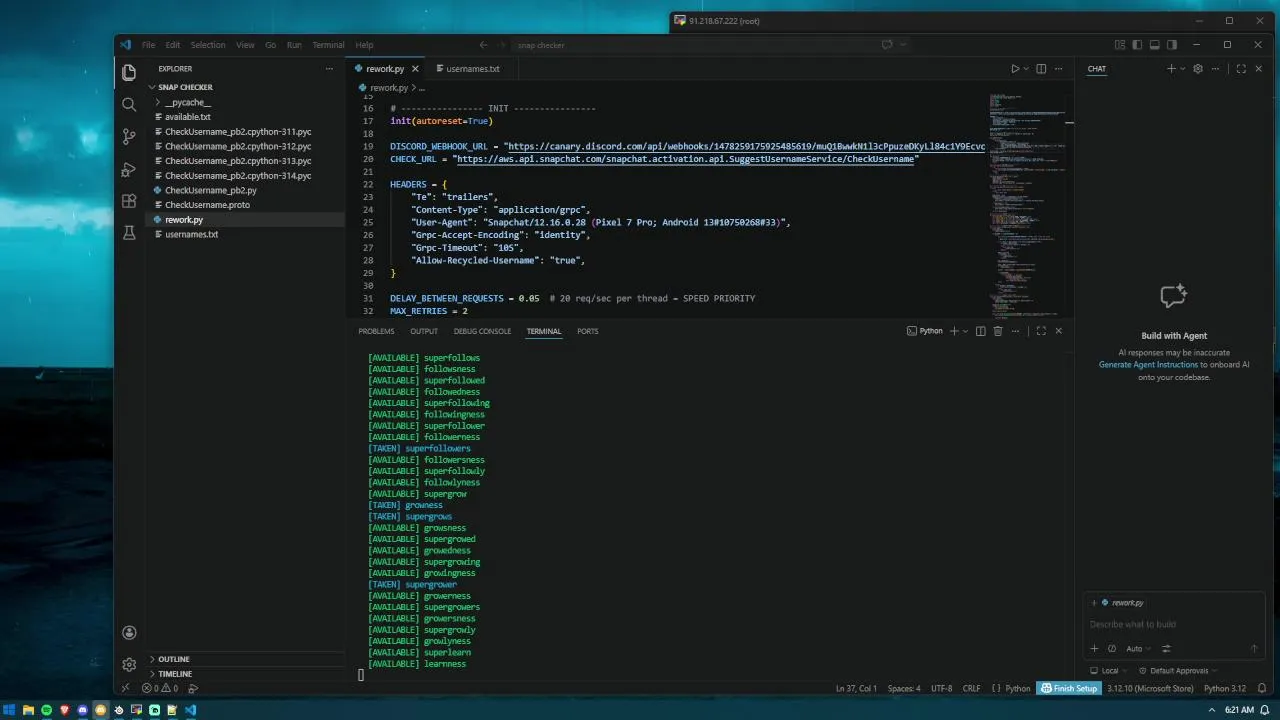Open Explorer Views and More Actions ellipsis
Image resolution: width=1280 pixels, height=720 pixels.
(x=329, y=69)
